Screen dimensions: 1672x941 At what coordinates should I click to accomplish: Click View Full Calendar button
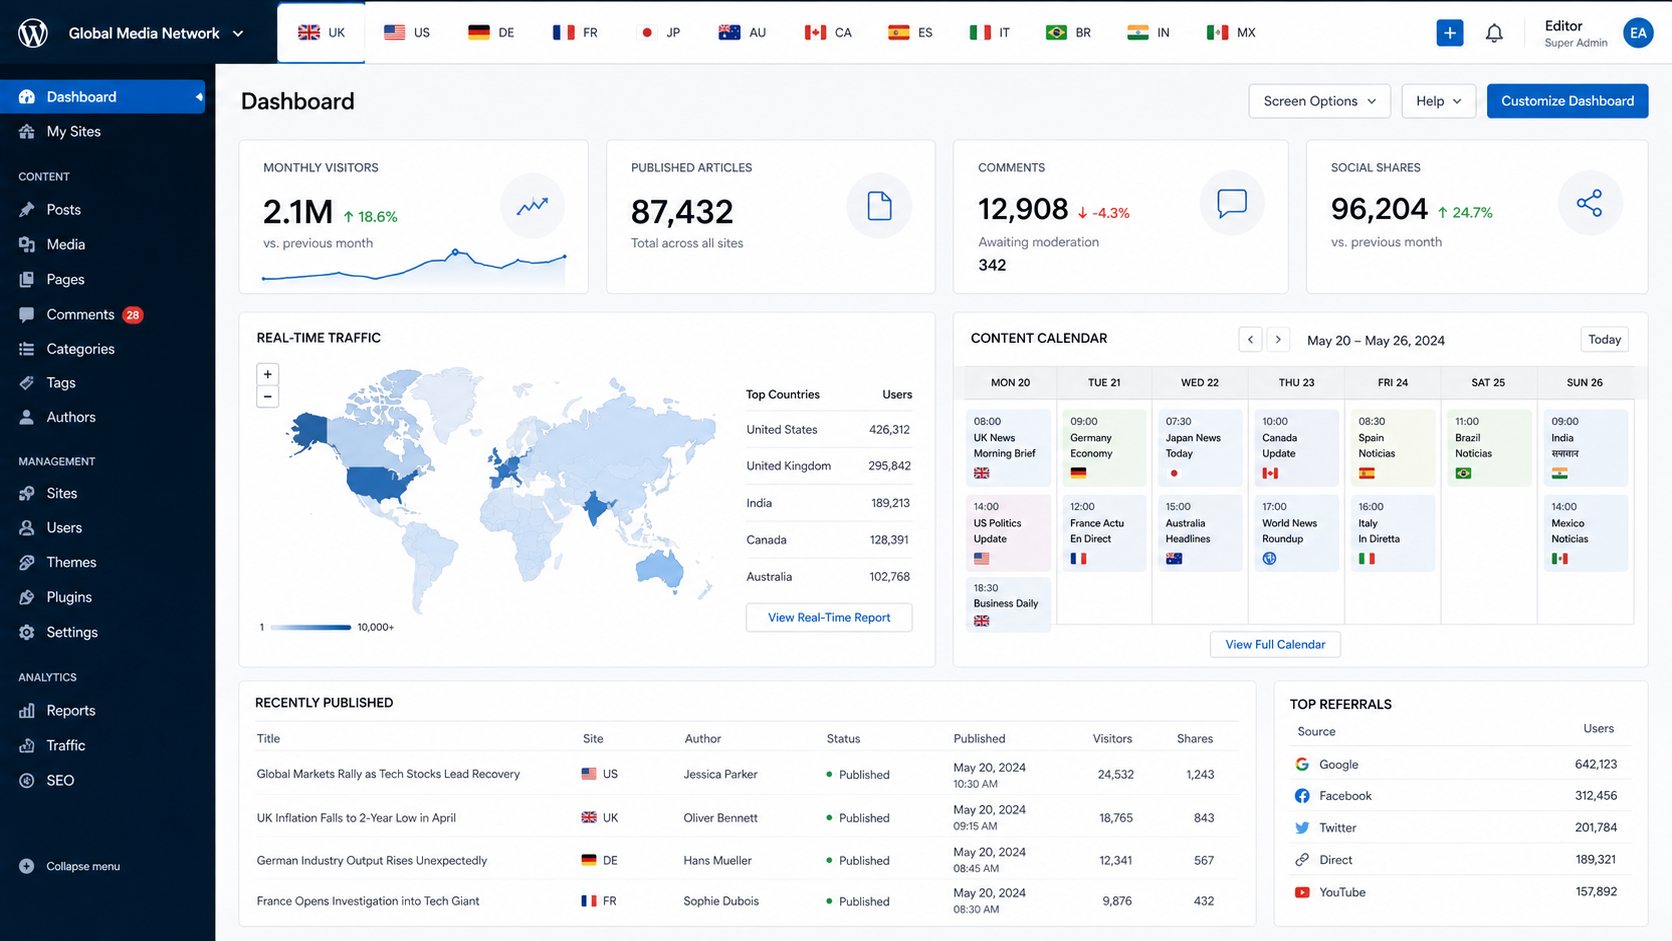coord(1275,644)
